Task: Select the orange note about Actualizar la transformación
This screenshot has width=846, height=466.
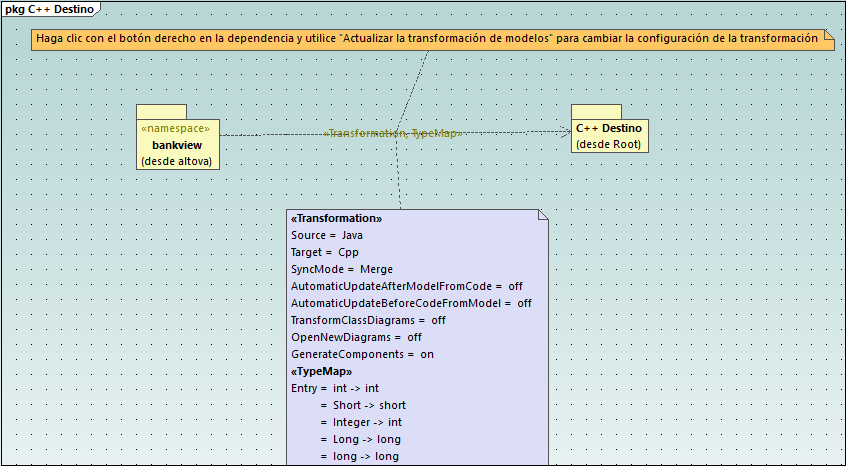Action: pos(430,39)
